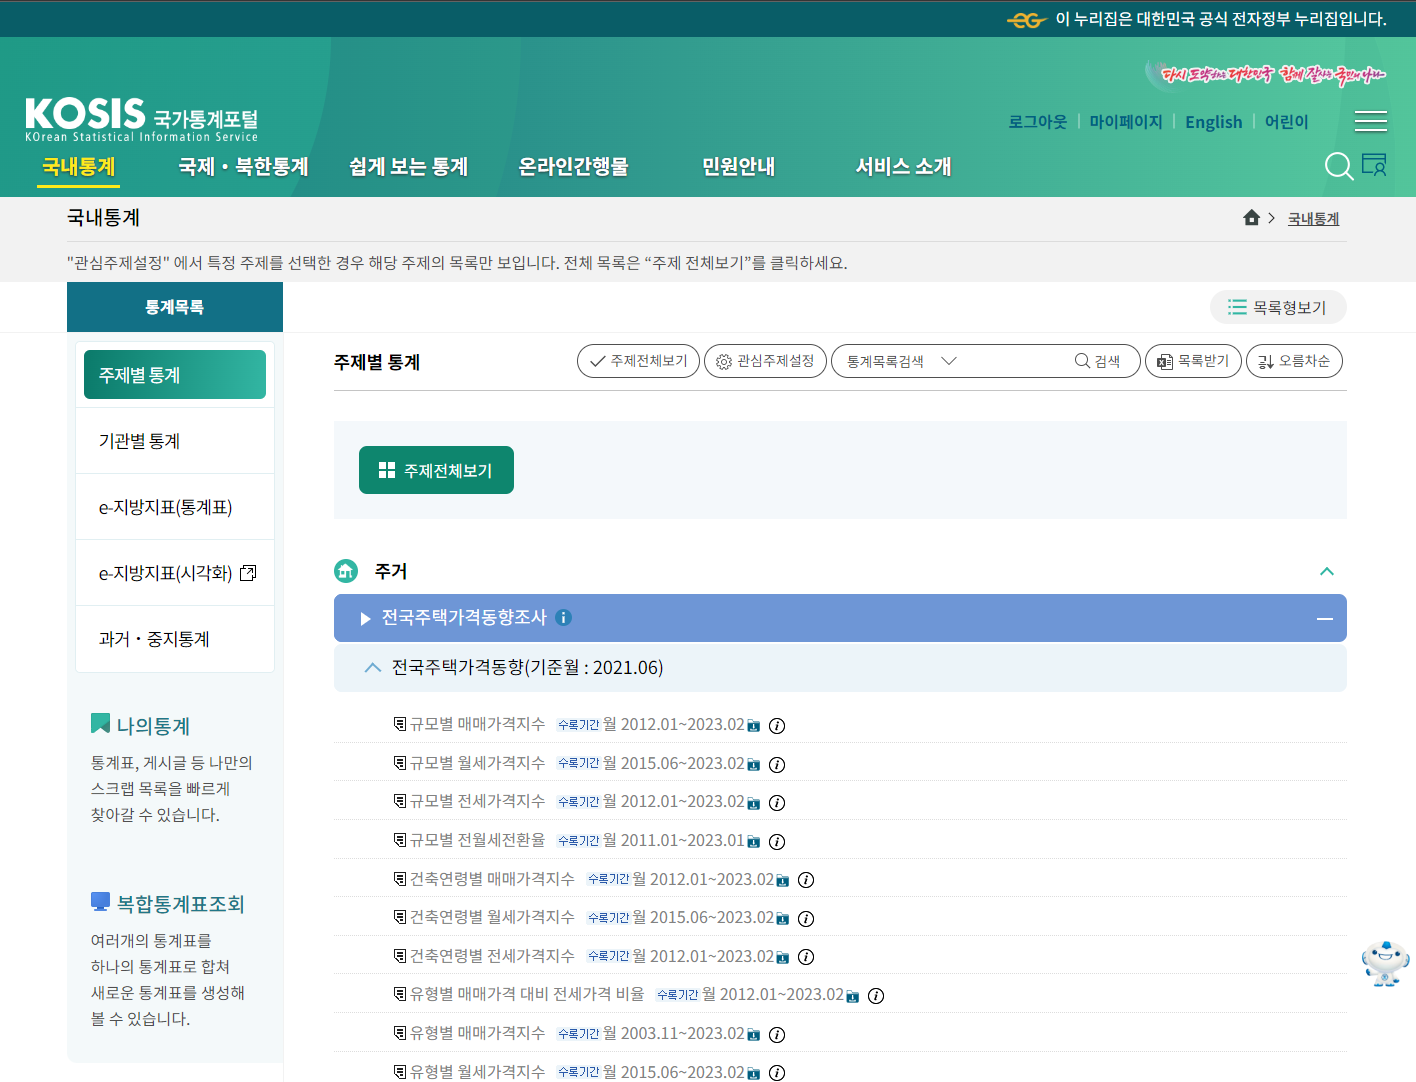Click the 주제전체보기 green button
This screenshot has height=1082, width=1416.
click(436, 469)
